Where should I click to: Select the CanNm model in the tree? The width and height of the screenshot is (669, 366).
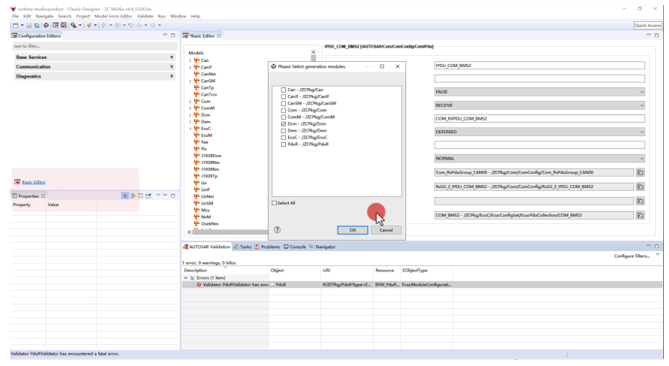(208, 74)
